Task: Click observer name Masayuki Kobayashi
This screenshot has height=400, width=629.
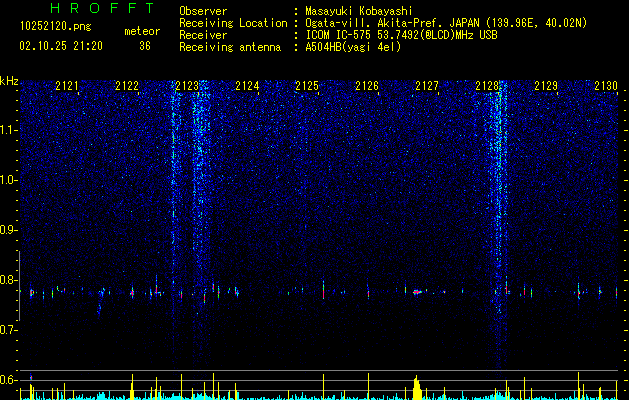Action: click(359, 11)
